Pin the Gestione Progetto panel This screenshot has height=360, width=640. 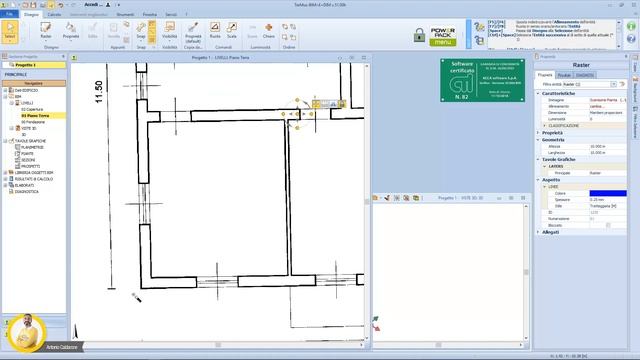pos(63,56)
